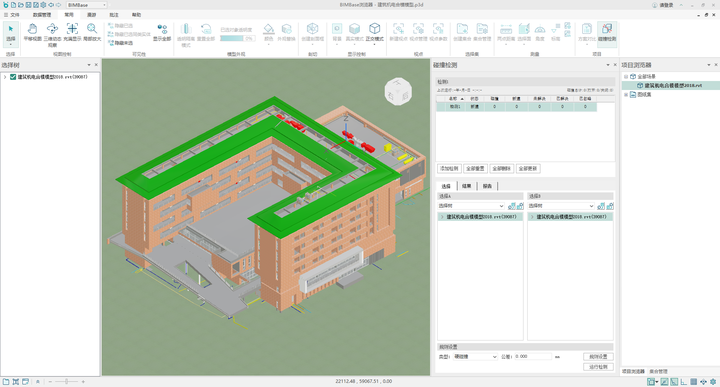Expand the 图纸集 node in project browser
This screenshot has width=720, height=387.
626,95
